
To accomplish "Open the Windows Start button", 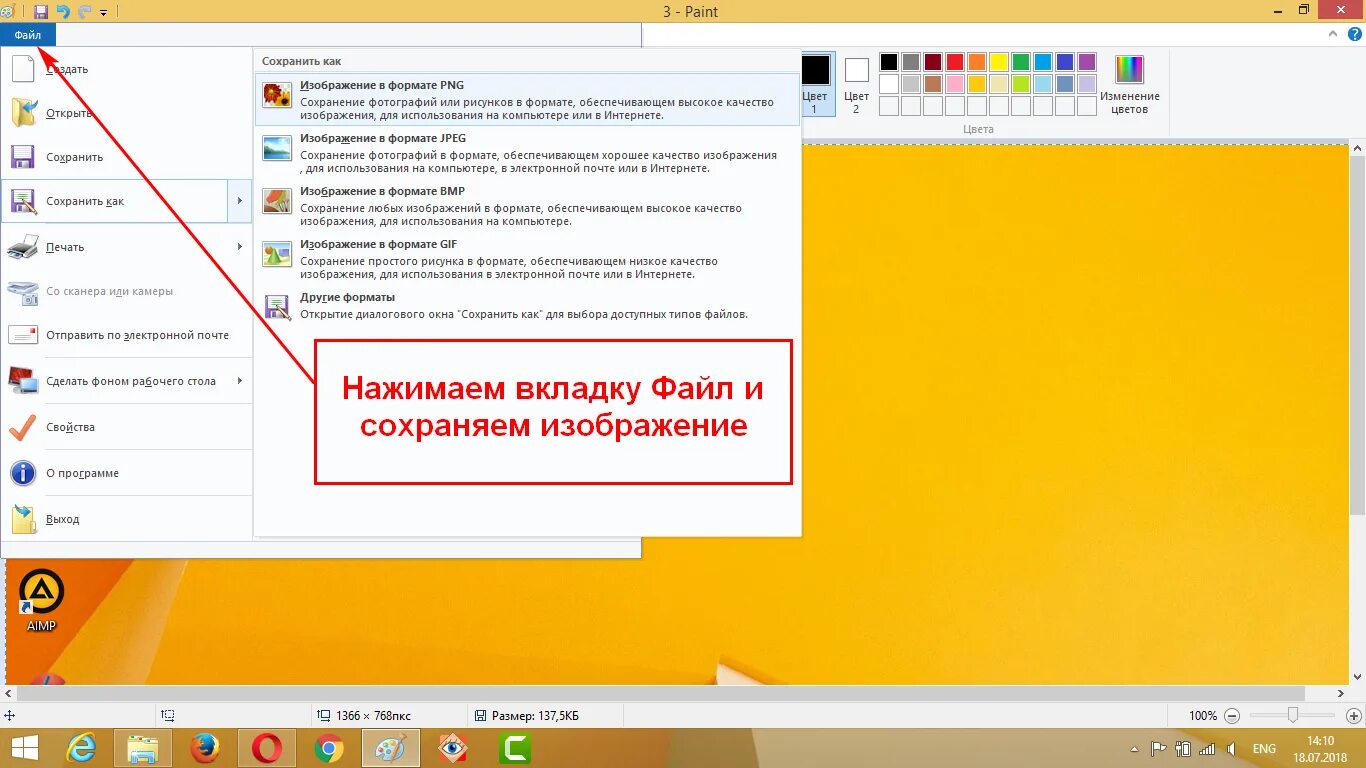I will click(x=24, y=748).
